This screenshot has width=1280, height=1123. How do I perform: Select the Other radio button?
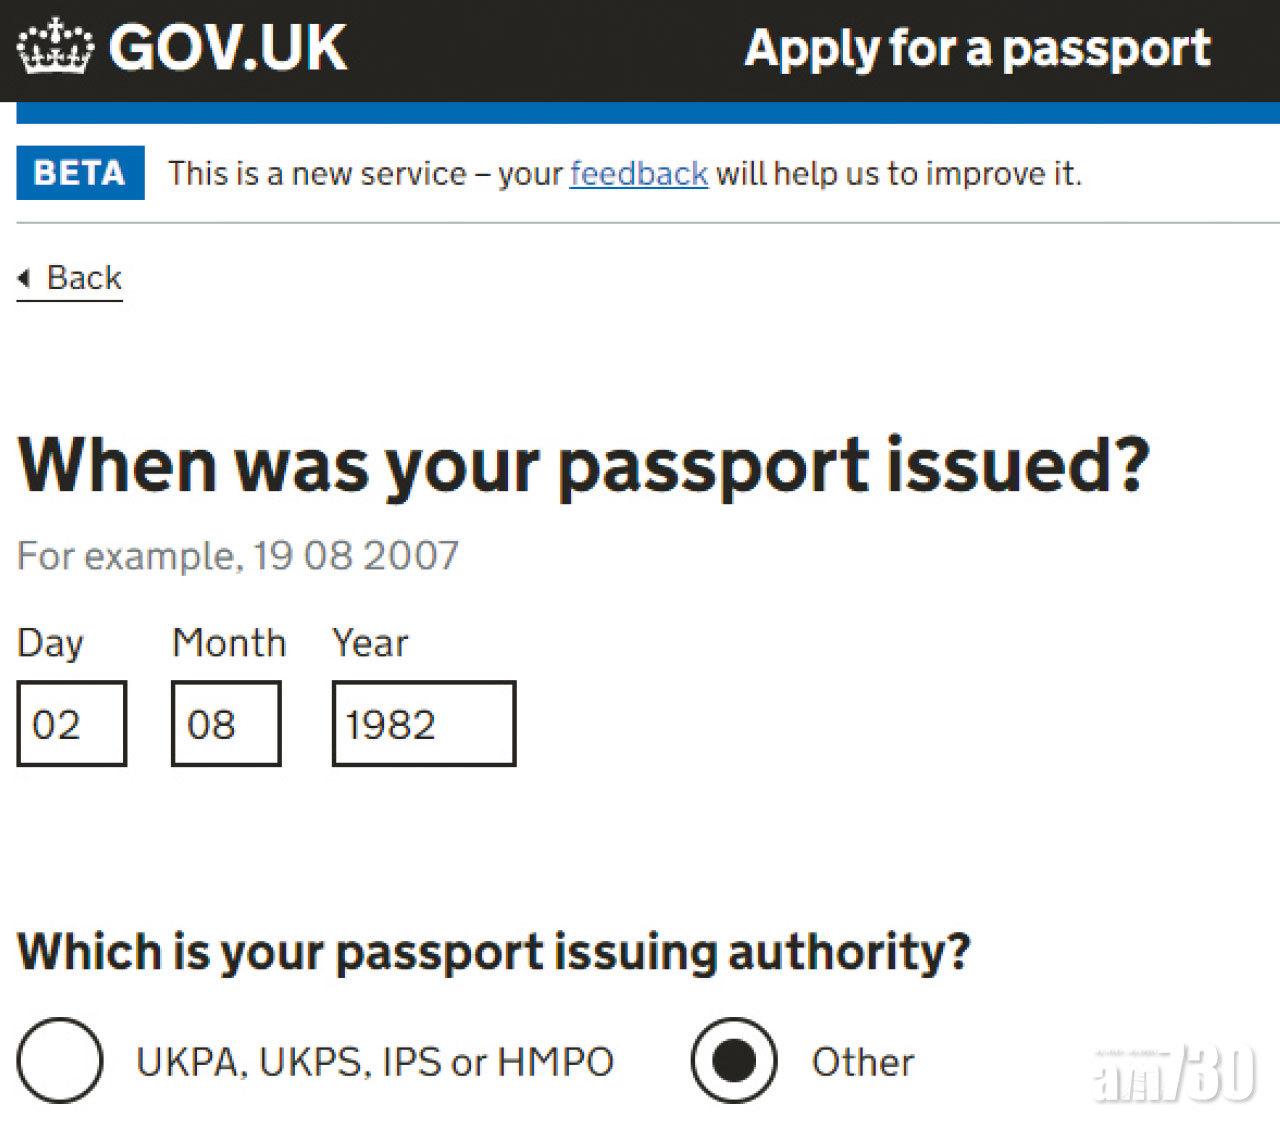tap(734, 1060)
